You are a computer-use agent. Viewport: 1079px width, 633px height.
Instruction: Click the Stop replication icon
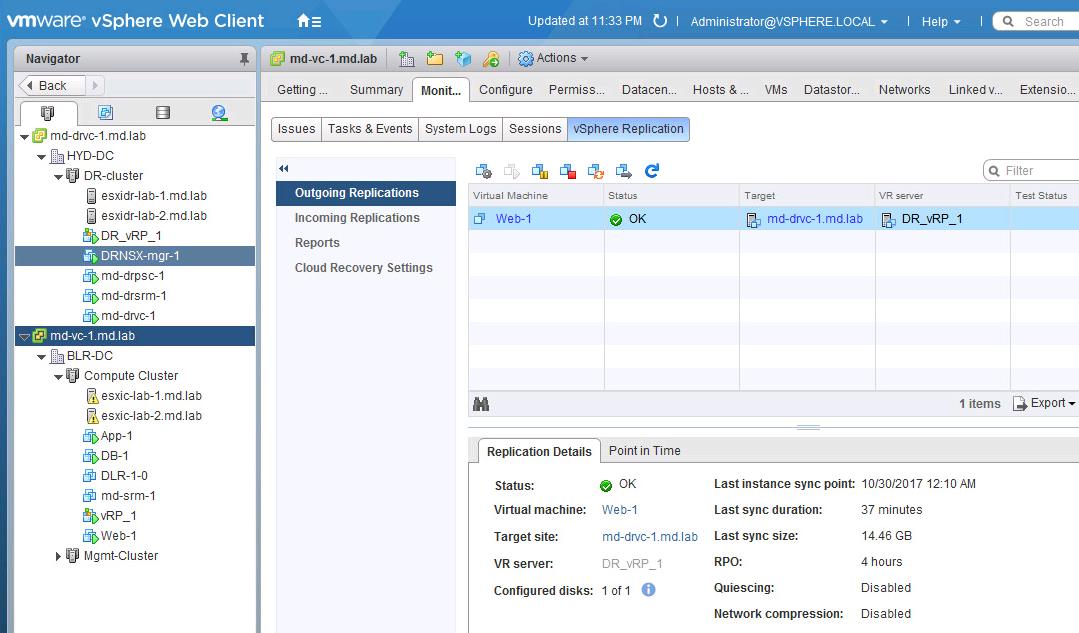tap(568, 171)
